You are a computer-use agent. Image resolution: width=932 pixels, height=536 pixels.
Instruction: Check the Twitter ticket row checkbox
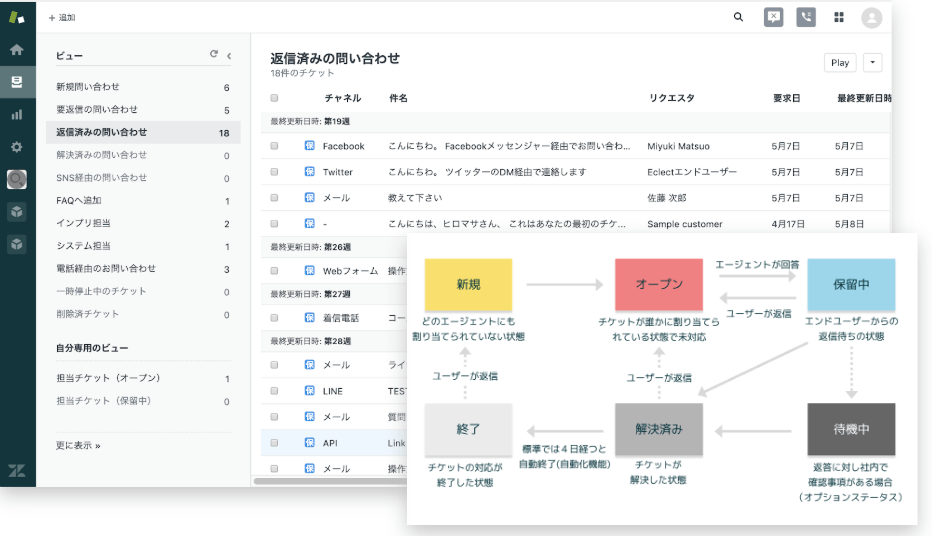[x=274, y=172]
